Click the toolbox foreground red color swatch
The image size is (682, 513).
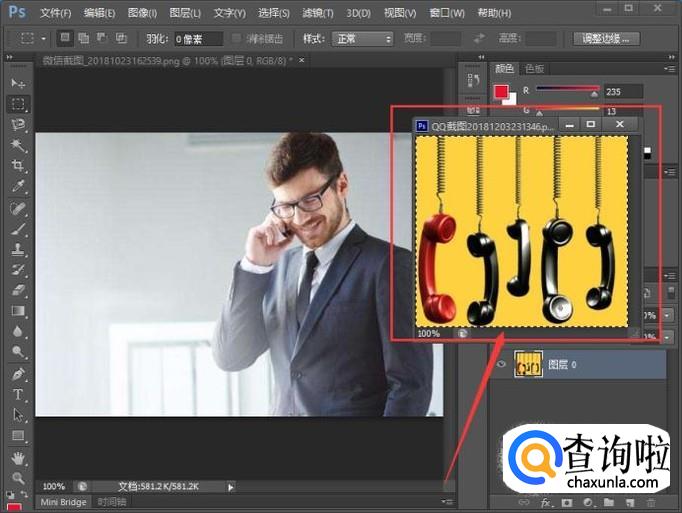pos(14,508)
